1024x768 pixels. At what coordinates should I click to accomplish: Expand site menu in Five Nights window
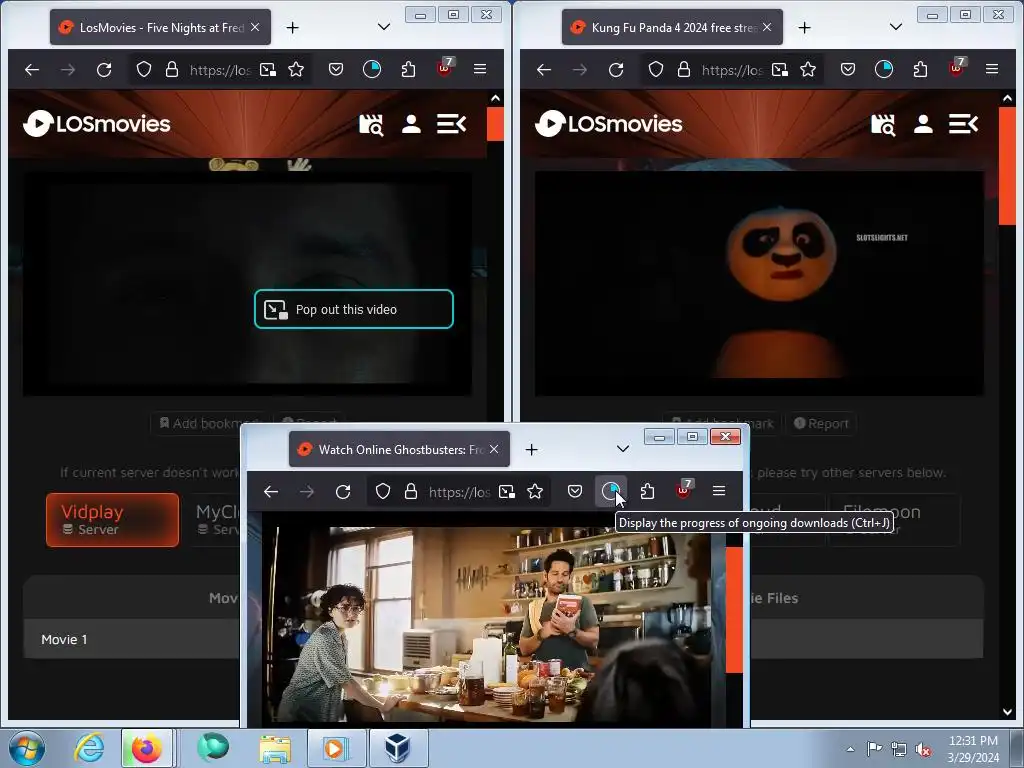451,124
